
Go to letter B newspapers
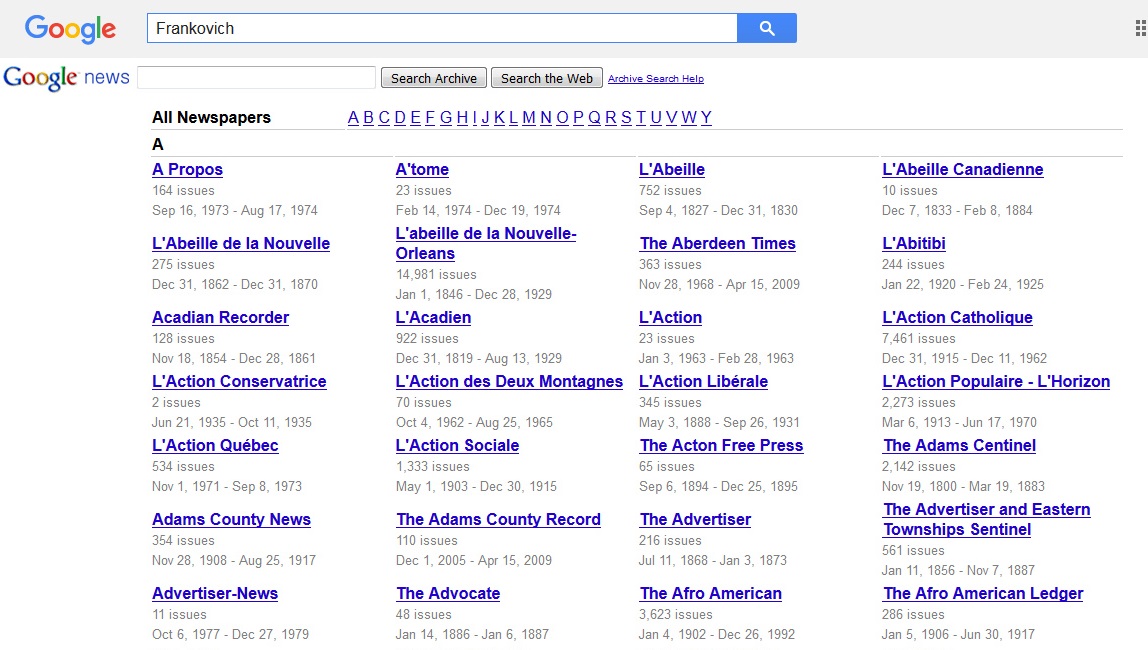pyautogui.click(x=368, y=118)
